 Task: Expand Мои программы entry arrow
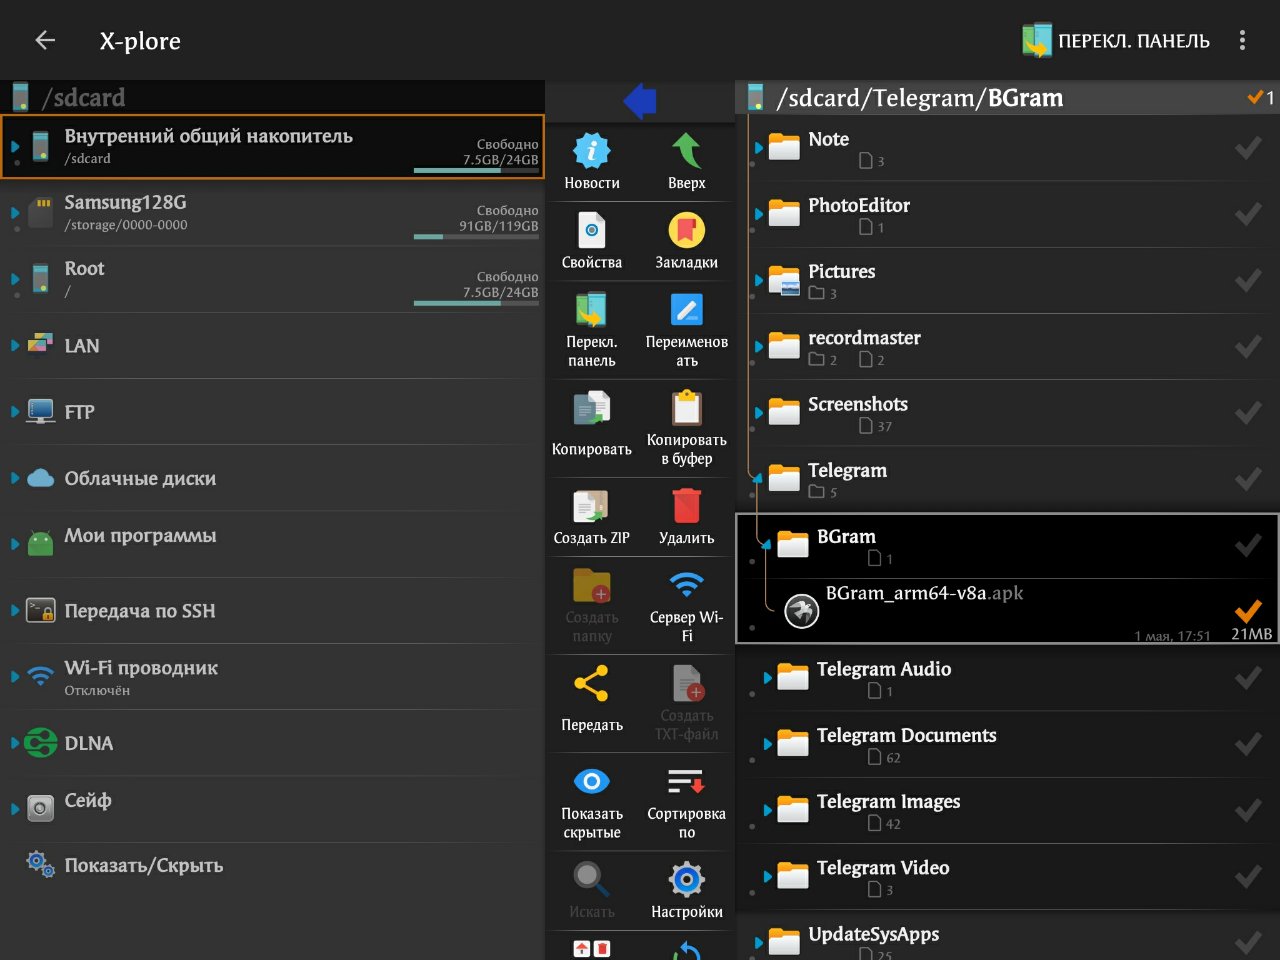tap(15, 544)
